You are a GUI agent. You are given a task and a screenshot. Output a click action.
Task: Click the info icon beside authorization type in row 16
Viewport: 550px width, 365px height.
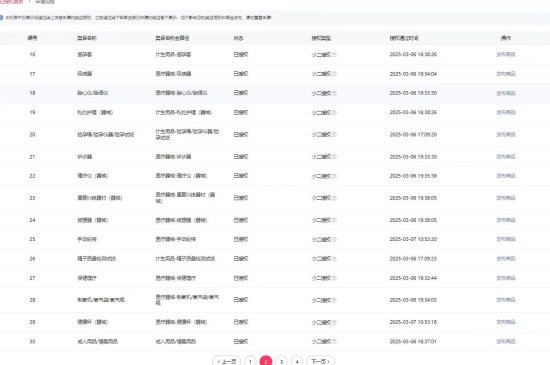point(334,55)
